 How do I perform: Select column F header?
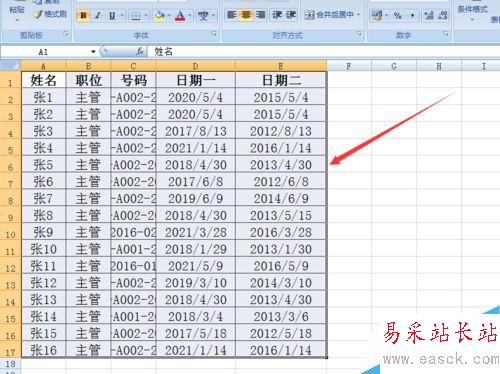point(349,66)
